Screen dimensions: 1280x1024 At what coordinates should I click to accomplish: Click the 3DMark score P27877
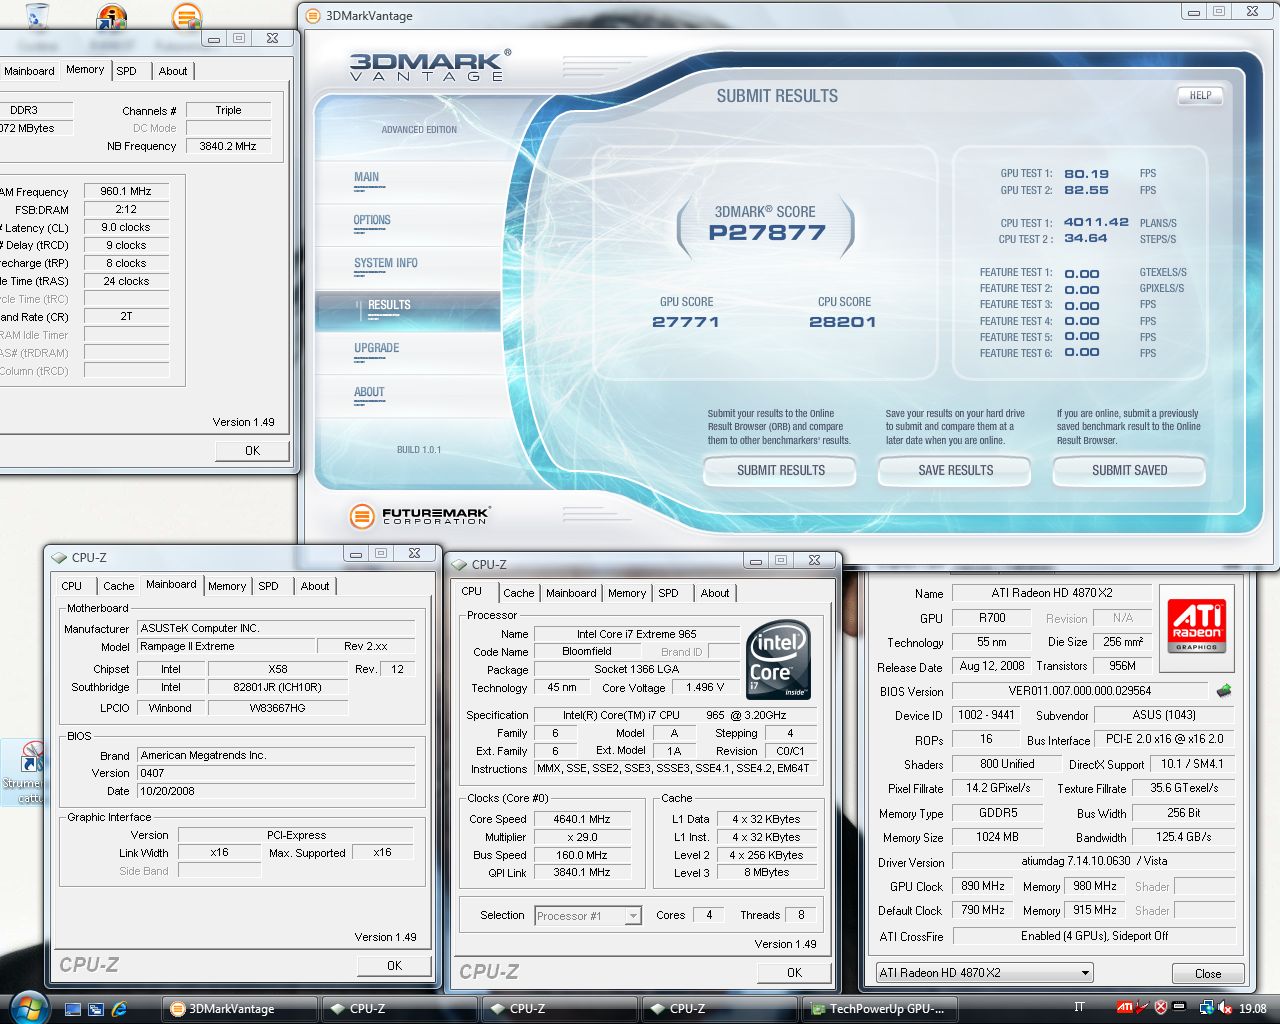pyautogui.click(x=767, y=233)
